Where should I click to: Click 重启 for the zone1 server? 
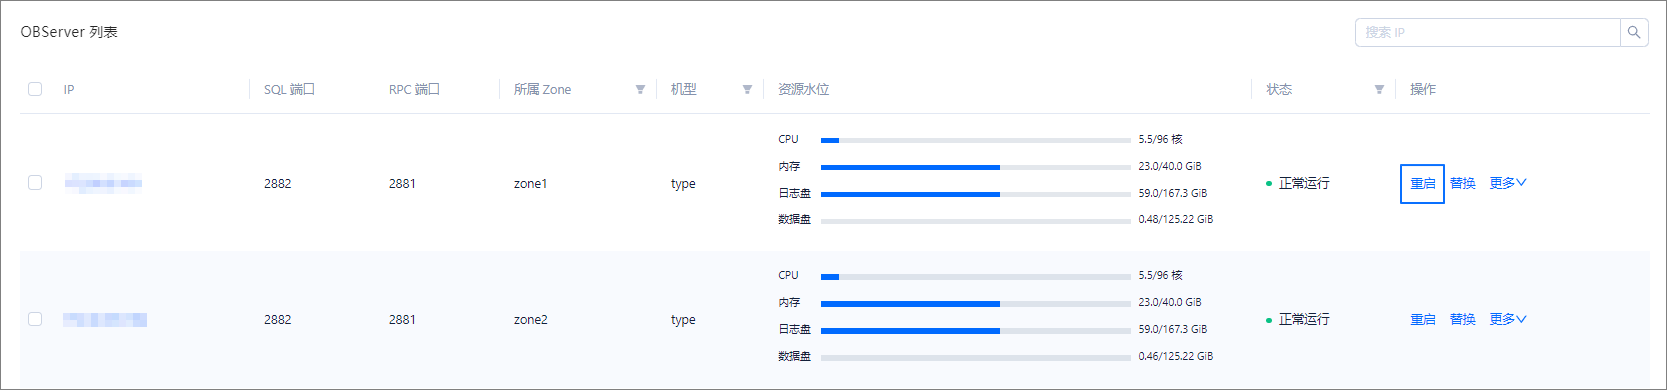point(1423,184)
